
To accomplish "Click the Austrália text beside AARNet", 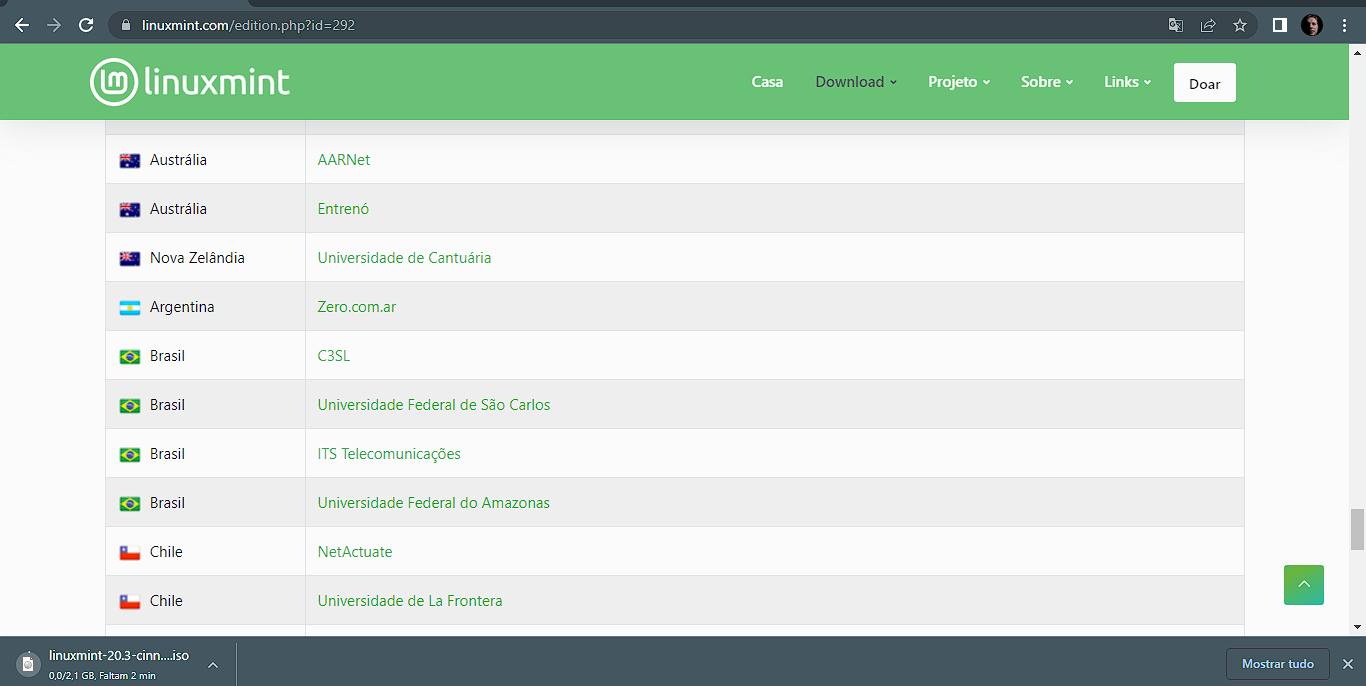I will point(178,160).
